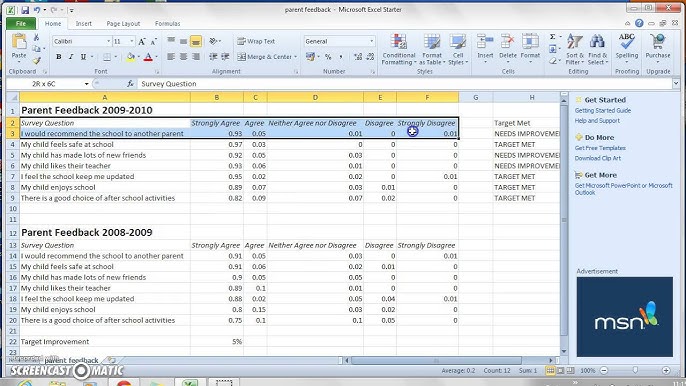
Task: Toggle Italic formatting
Action: click(x=71, y=56)
